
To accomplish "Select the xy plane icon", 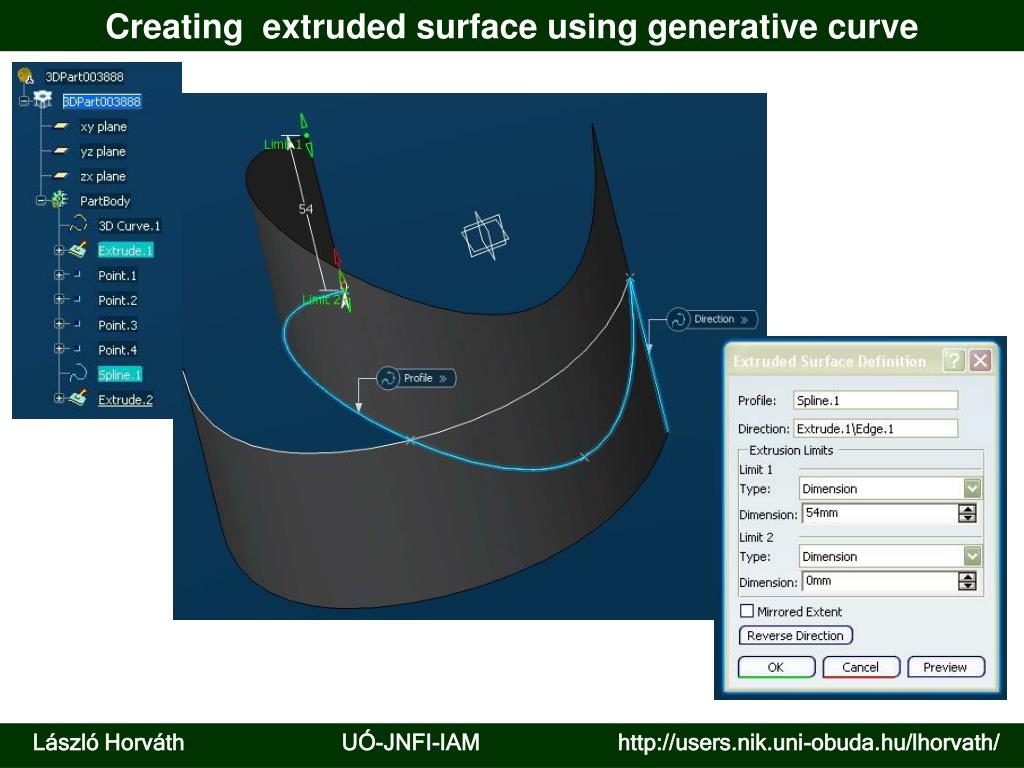I will coord(61,125).
